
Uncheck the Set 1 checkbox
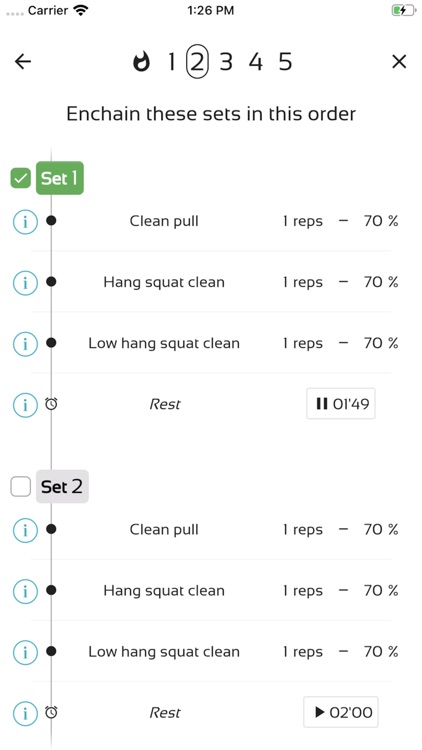(21, 178)
